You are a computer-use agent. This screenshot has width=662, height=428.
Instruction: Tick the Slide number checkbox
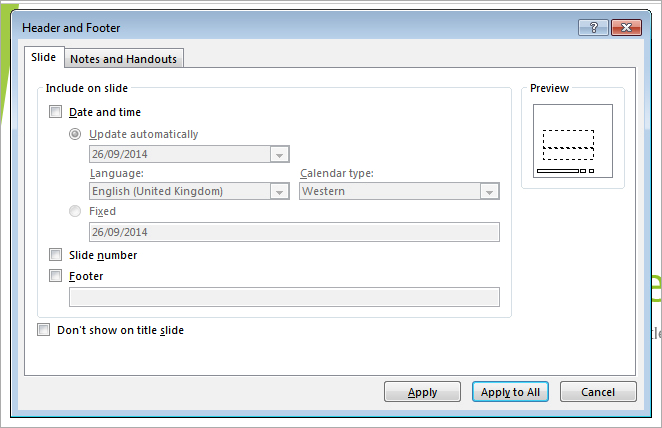coord(55,255)
